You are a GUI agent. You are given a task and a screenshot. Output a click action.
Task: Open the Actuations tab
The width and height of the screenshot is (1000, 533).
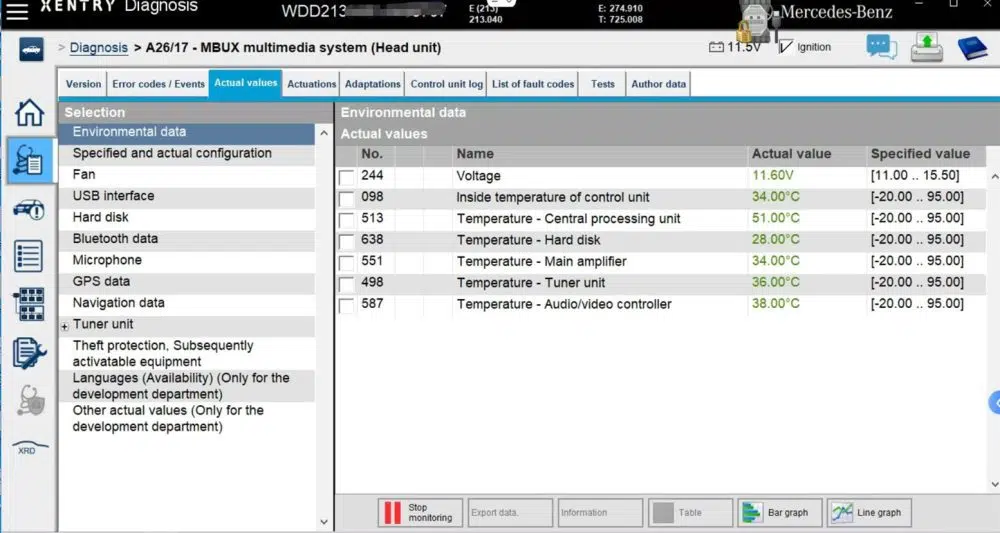[311, 84]
